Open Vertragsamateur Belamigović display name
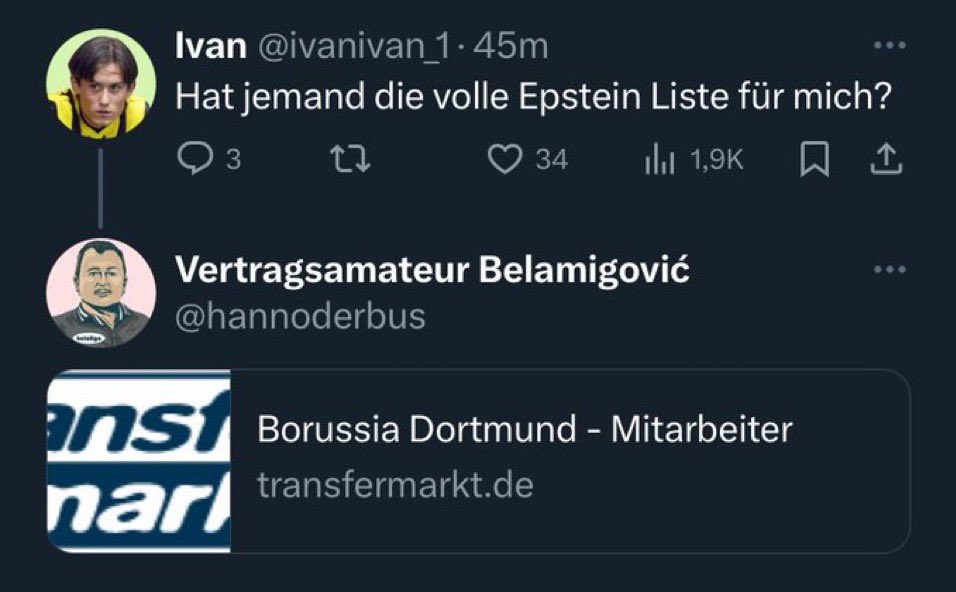956x592 pixels. pyautogui.click(x=432, y=270)
